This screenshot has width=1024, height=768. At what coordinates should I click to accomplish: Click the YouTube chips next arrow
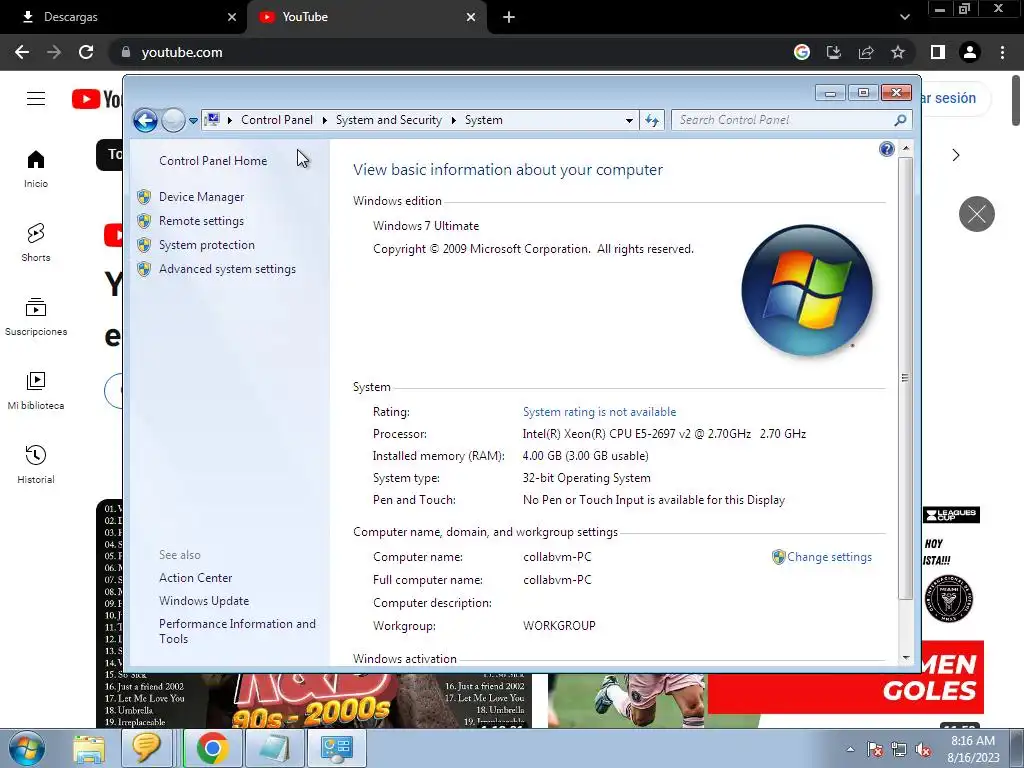pos(955,155)
